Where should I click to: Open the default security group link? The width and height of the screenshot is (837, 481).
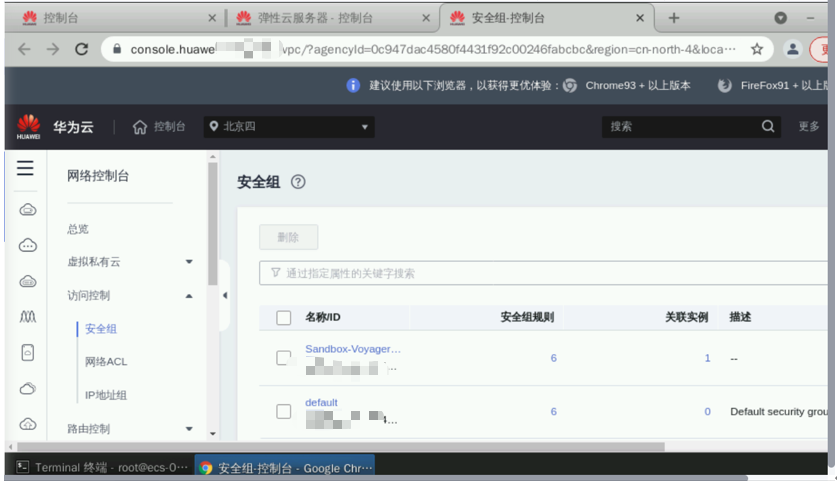[321, 402]
